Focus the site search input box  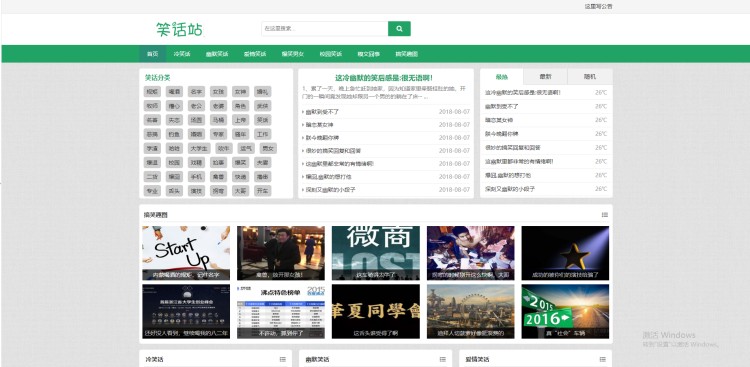pos(324,29)
